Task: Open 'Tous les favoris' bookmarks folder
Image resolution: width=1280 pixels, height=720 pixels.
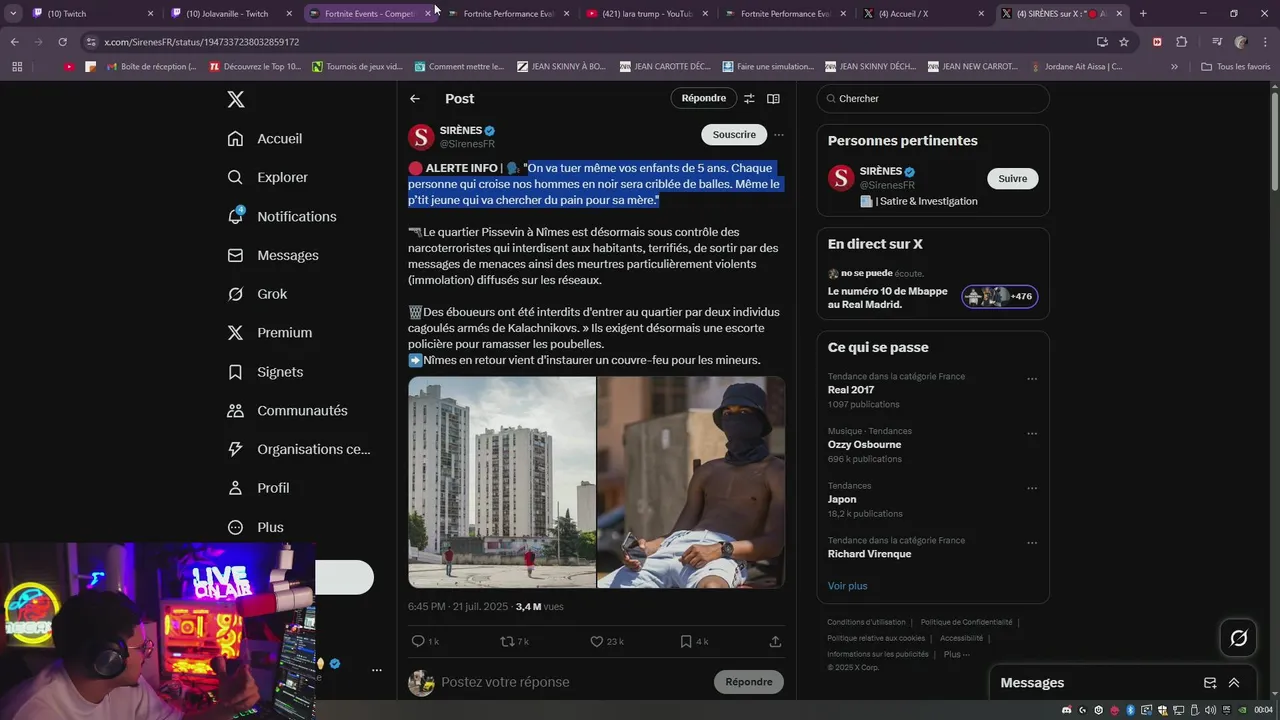Action: click(1235, 67)
